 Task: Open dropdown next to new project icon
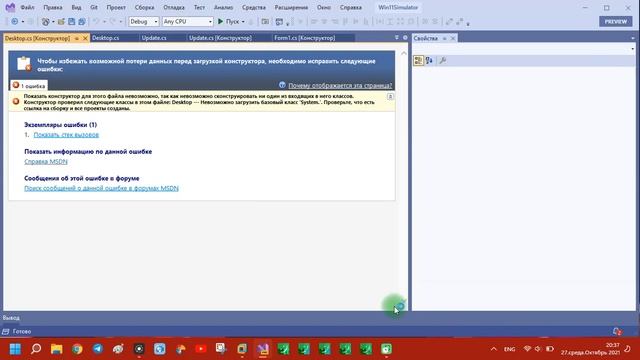(x=53, y=21)
